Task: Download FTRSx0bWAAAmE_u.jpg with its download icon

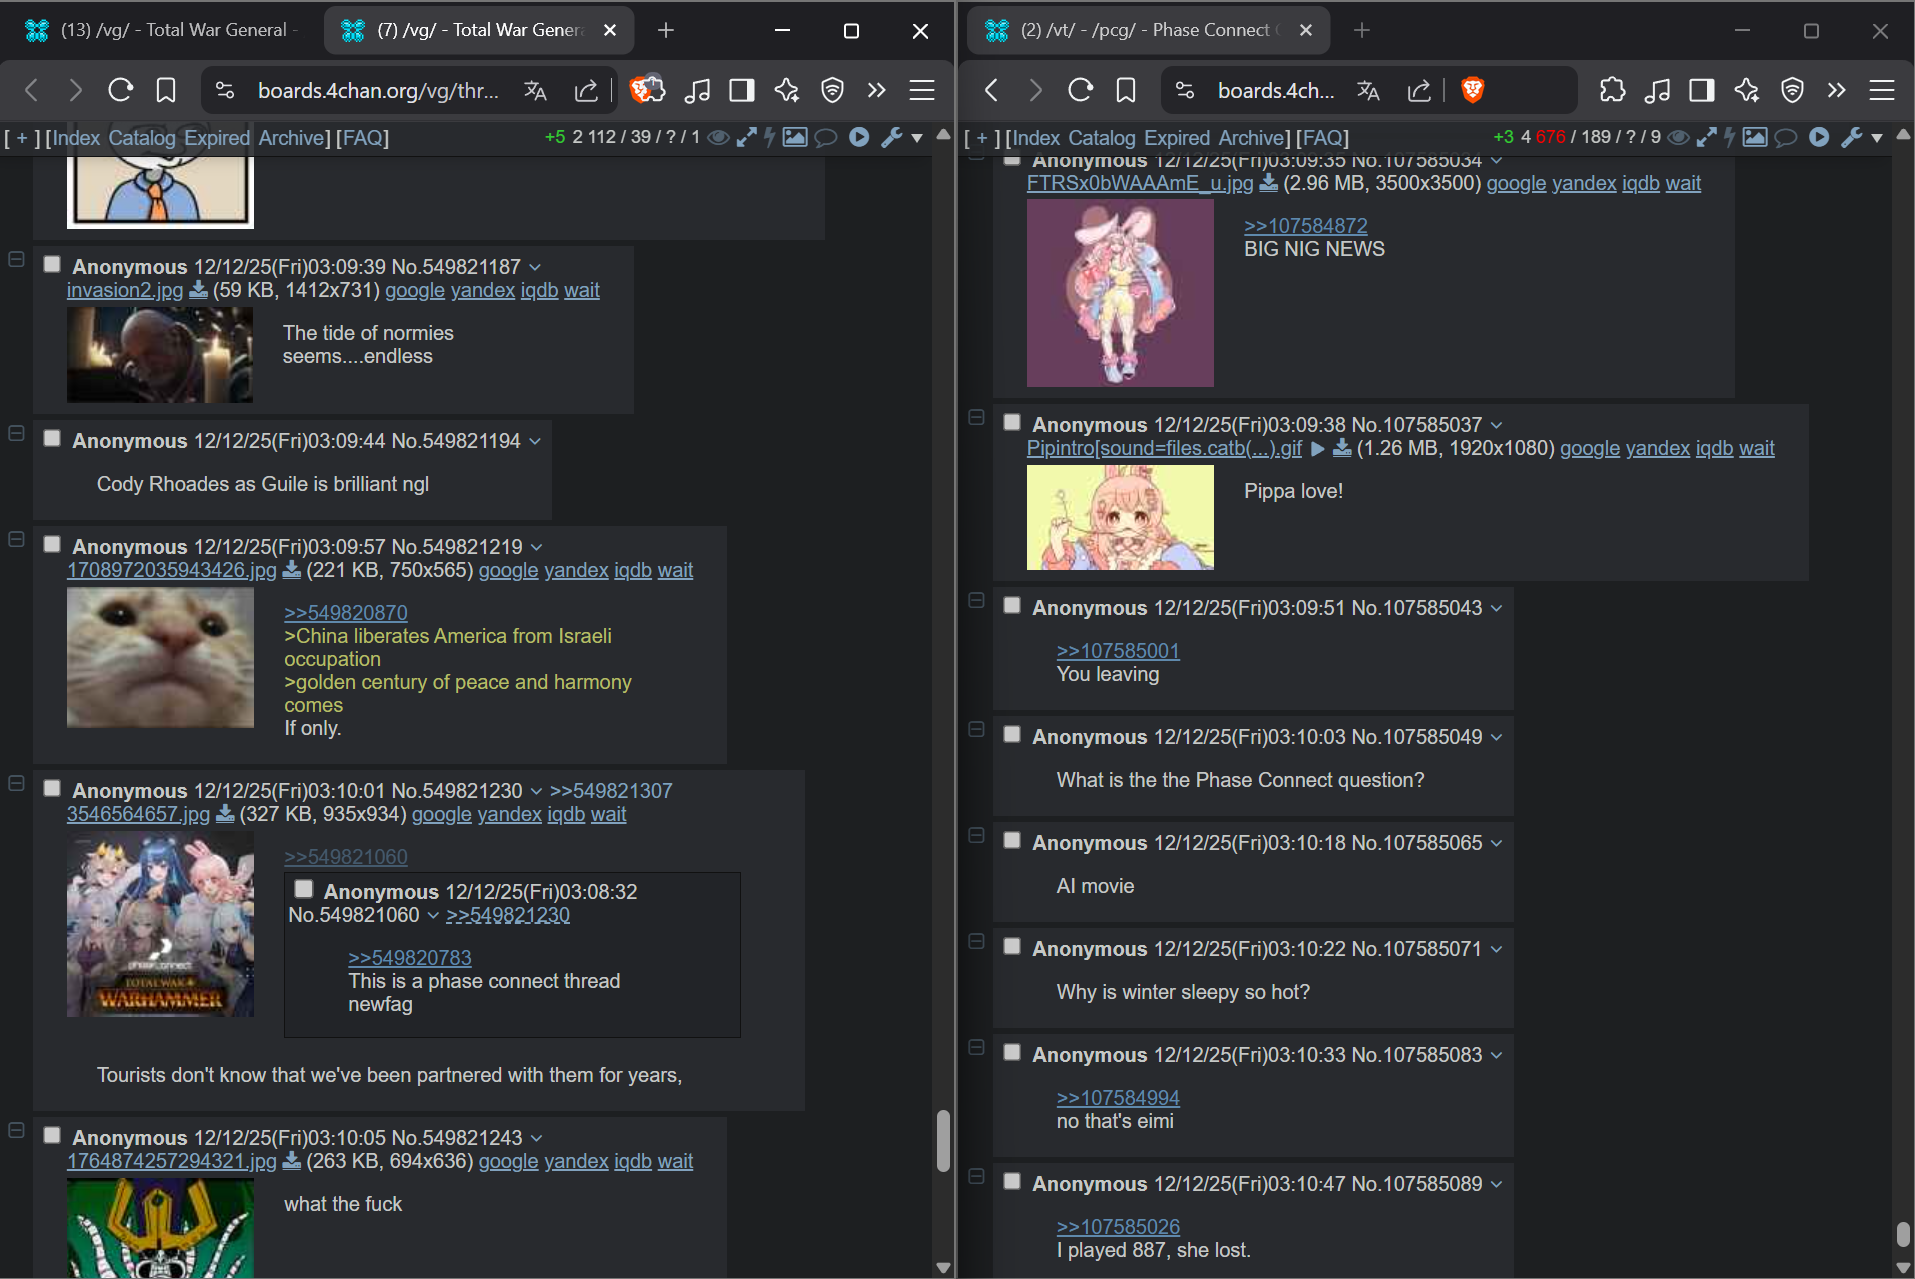Action: [1268, 183]
